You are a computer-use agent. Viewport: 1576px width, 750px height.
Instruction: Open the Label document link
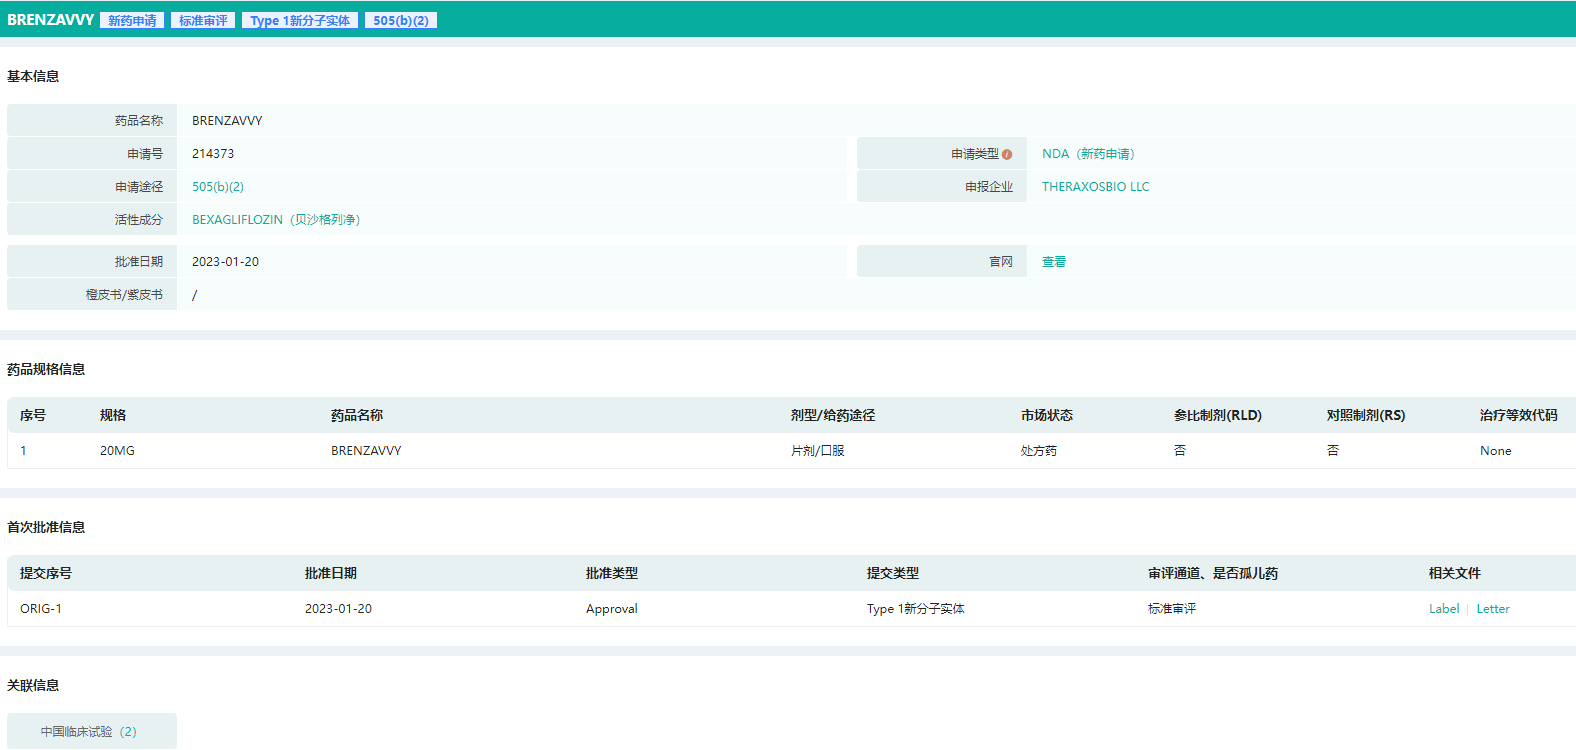tap(1444, 609)
